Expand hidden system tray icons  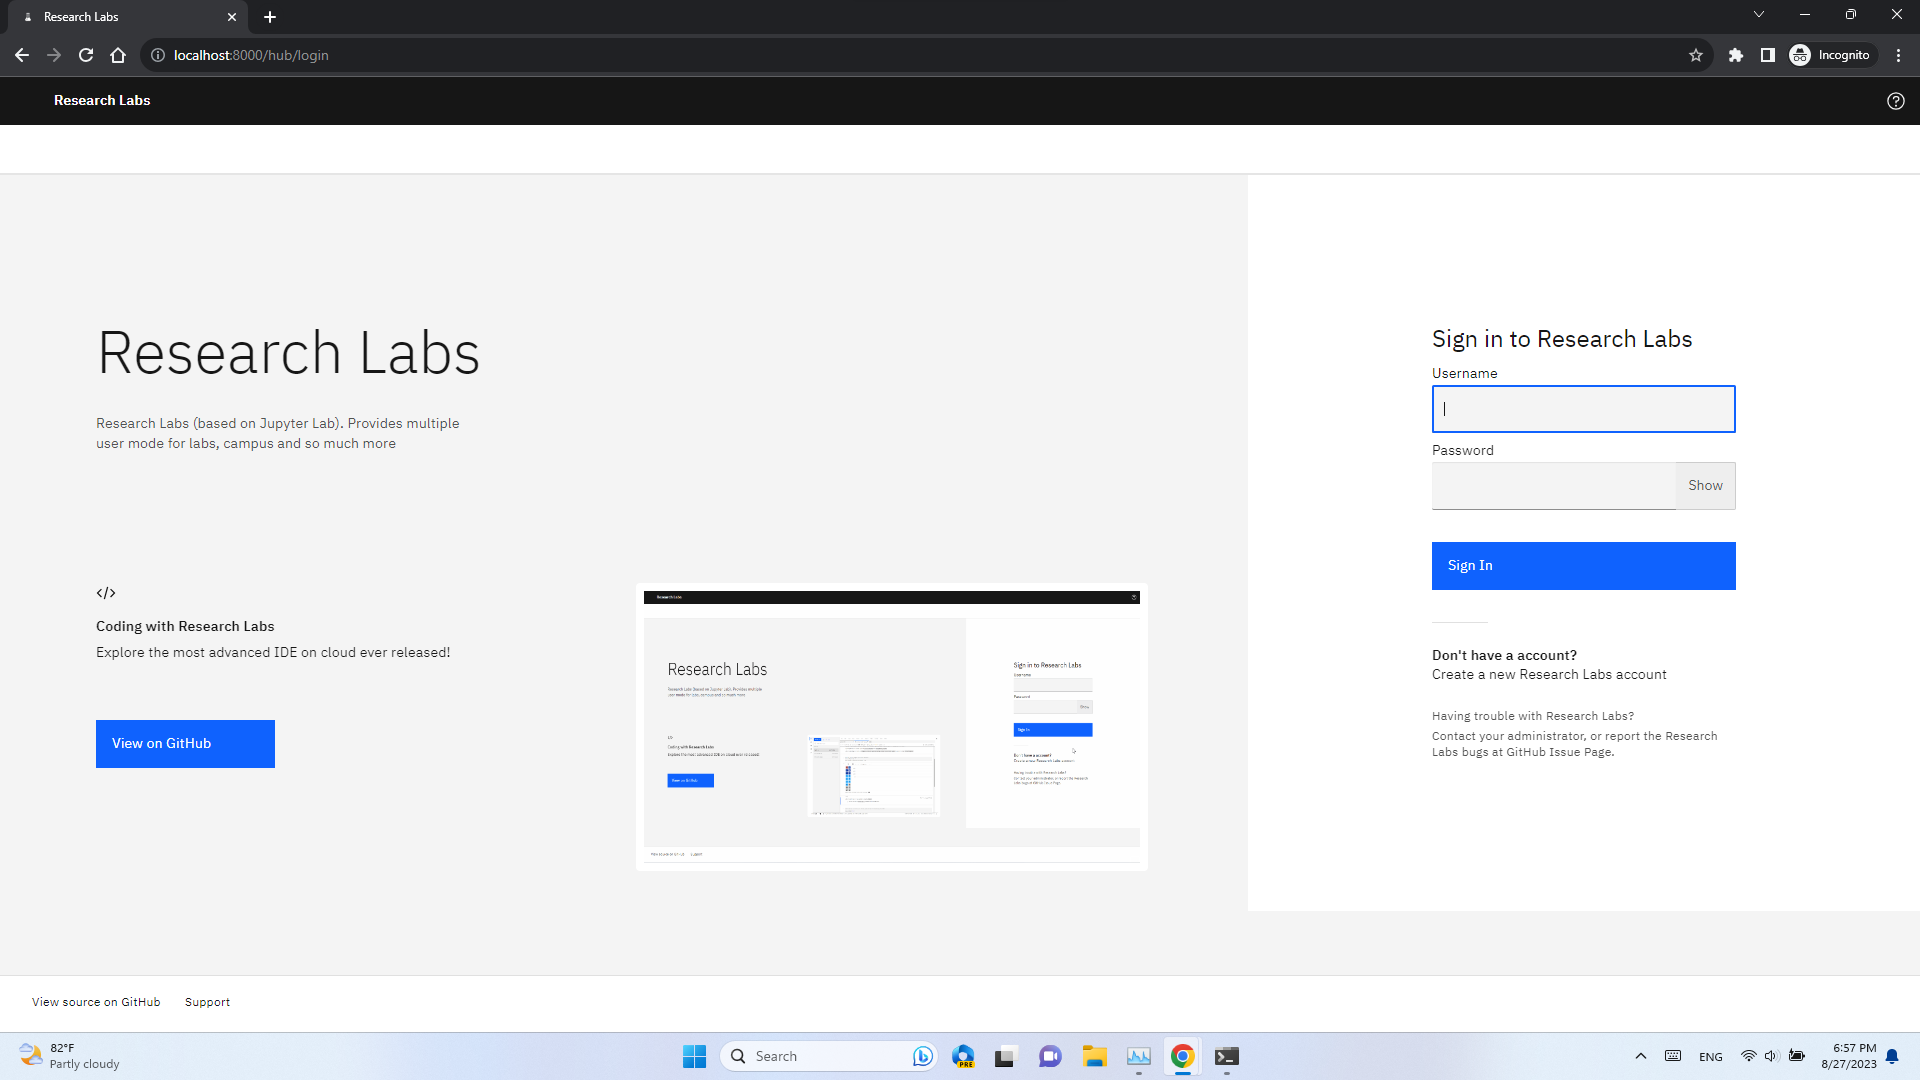tap(1641, 1056)
